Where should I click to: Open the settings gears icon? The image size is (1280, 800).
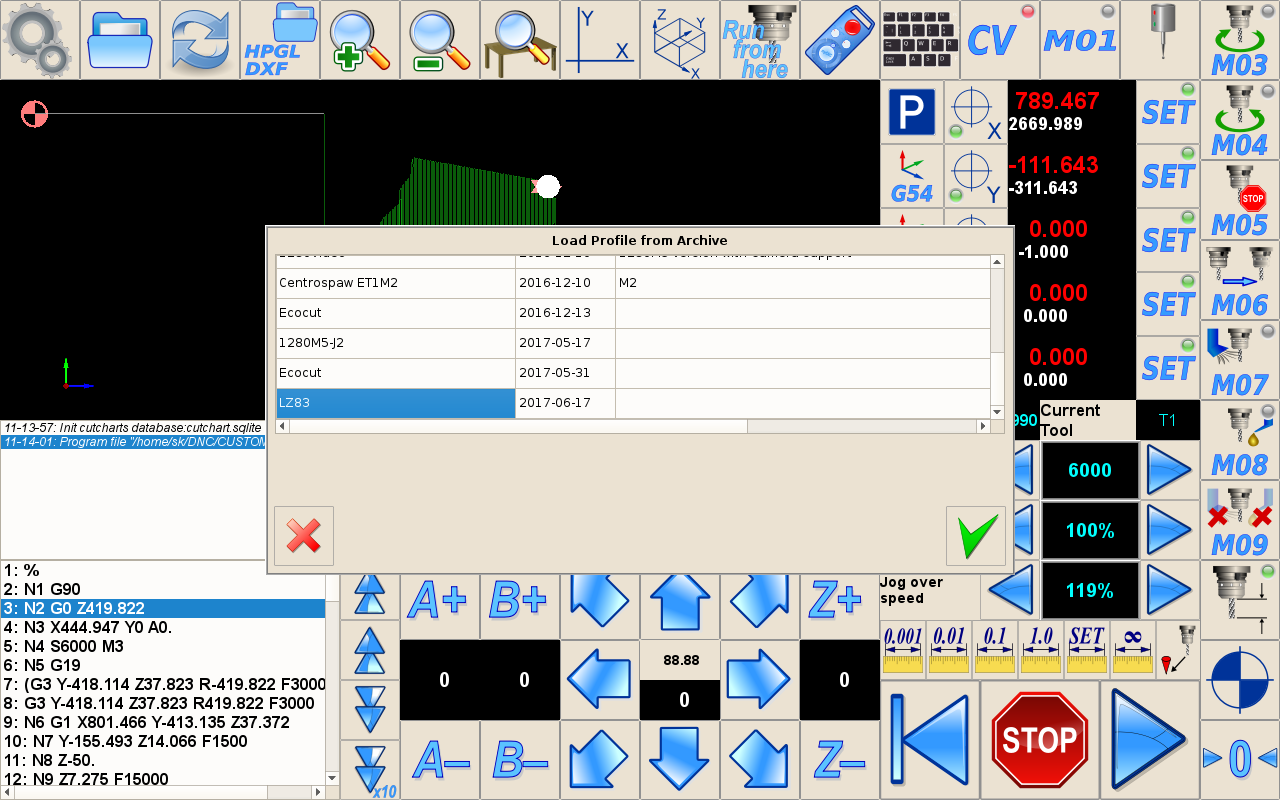(39, 40)
